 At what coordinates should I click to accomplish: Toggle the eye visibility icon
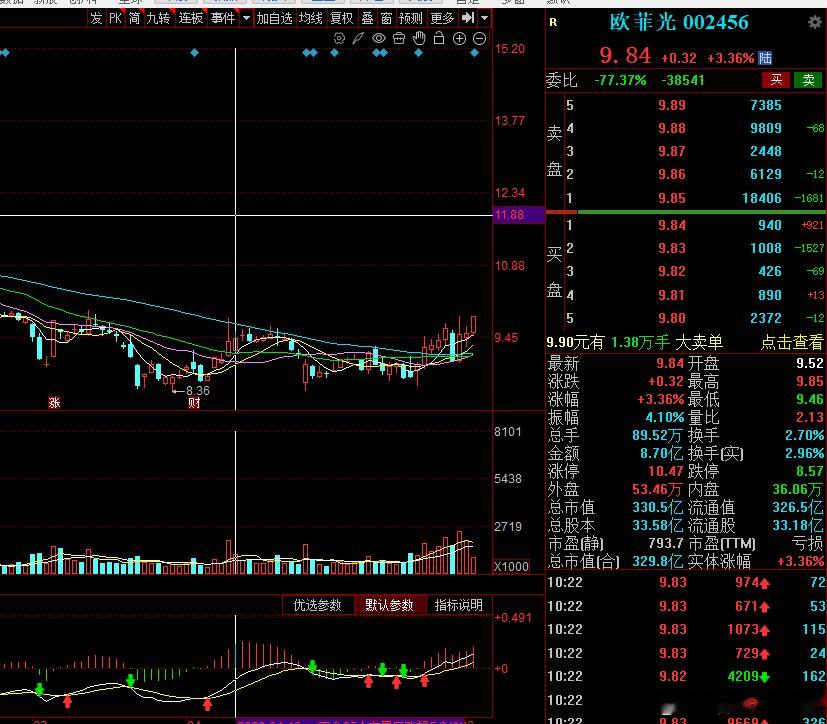(379, 38)
